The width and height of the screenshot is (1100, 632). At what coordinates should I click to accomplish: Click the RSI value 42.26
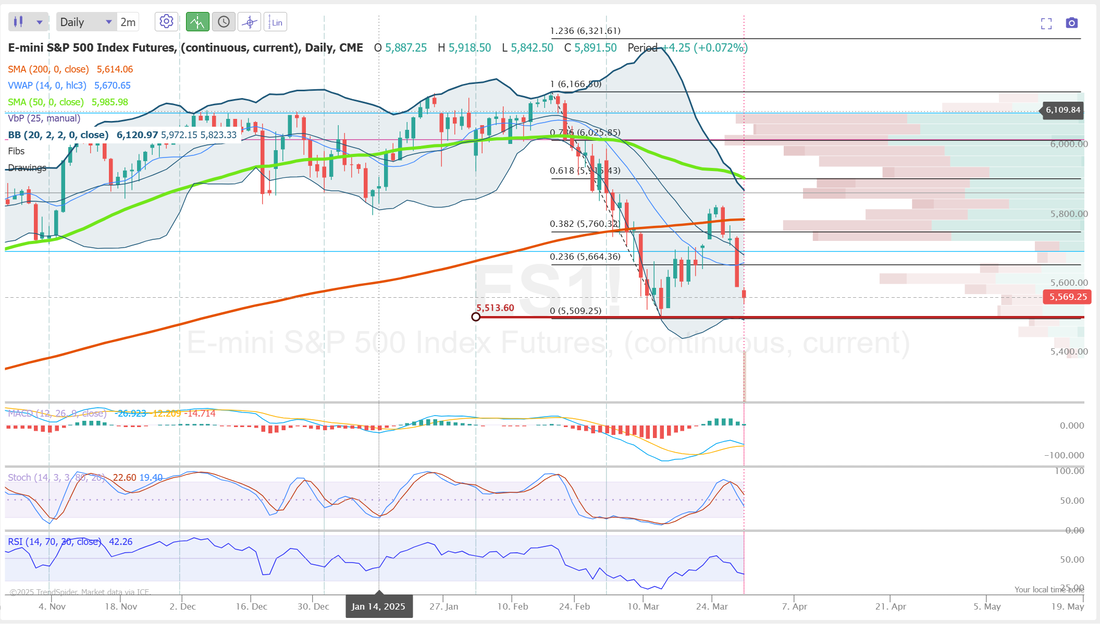pos(121,542)
